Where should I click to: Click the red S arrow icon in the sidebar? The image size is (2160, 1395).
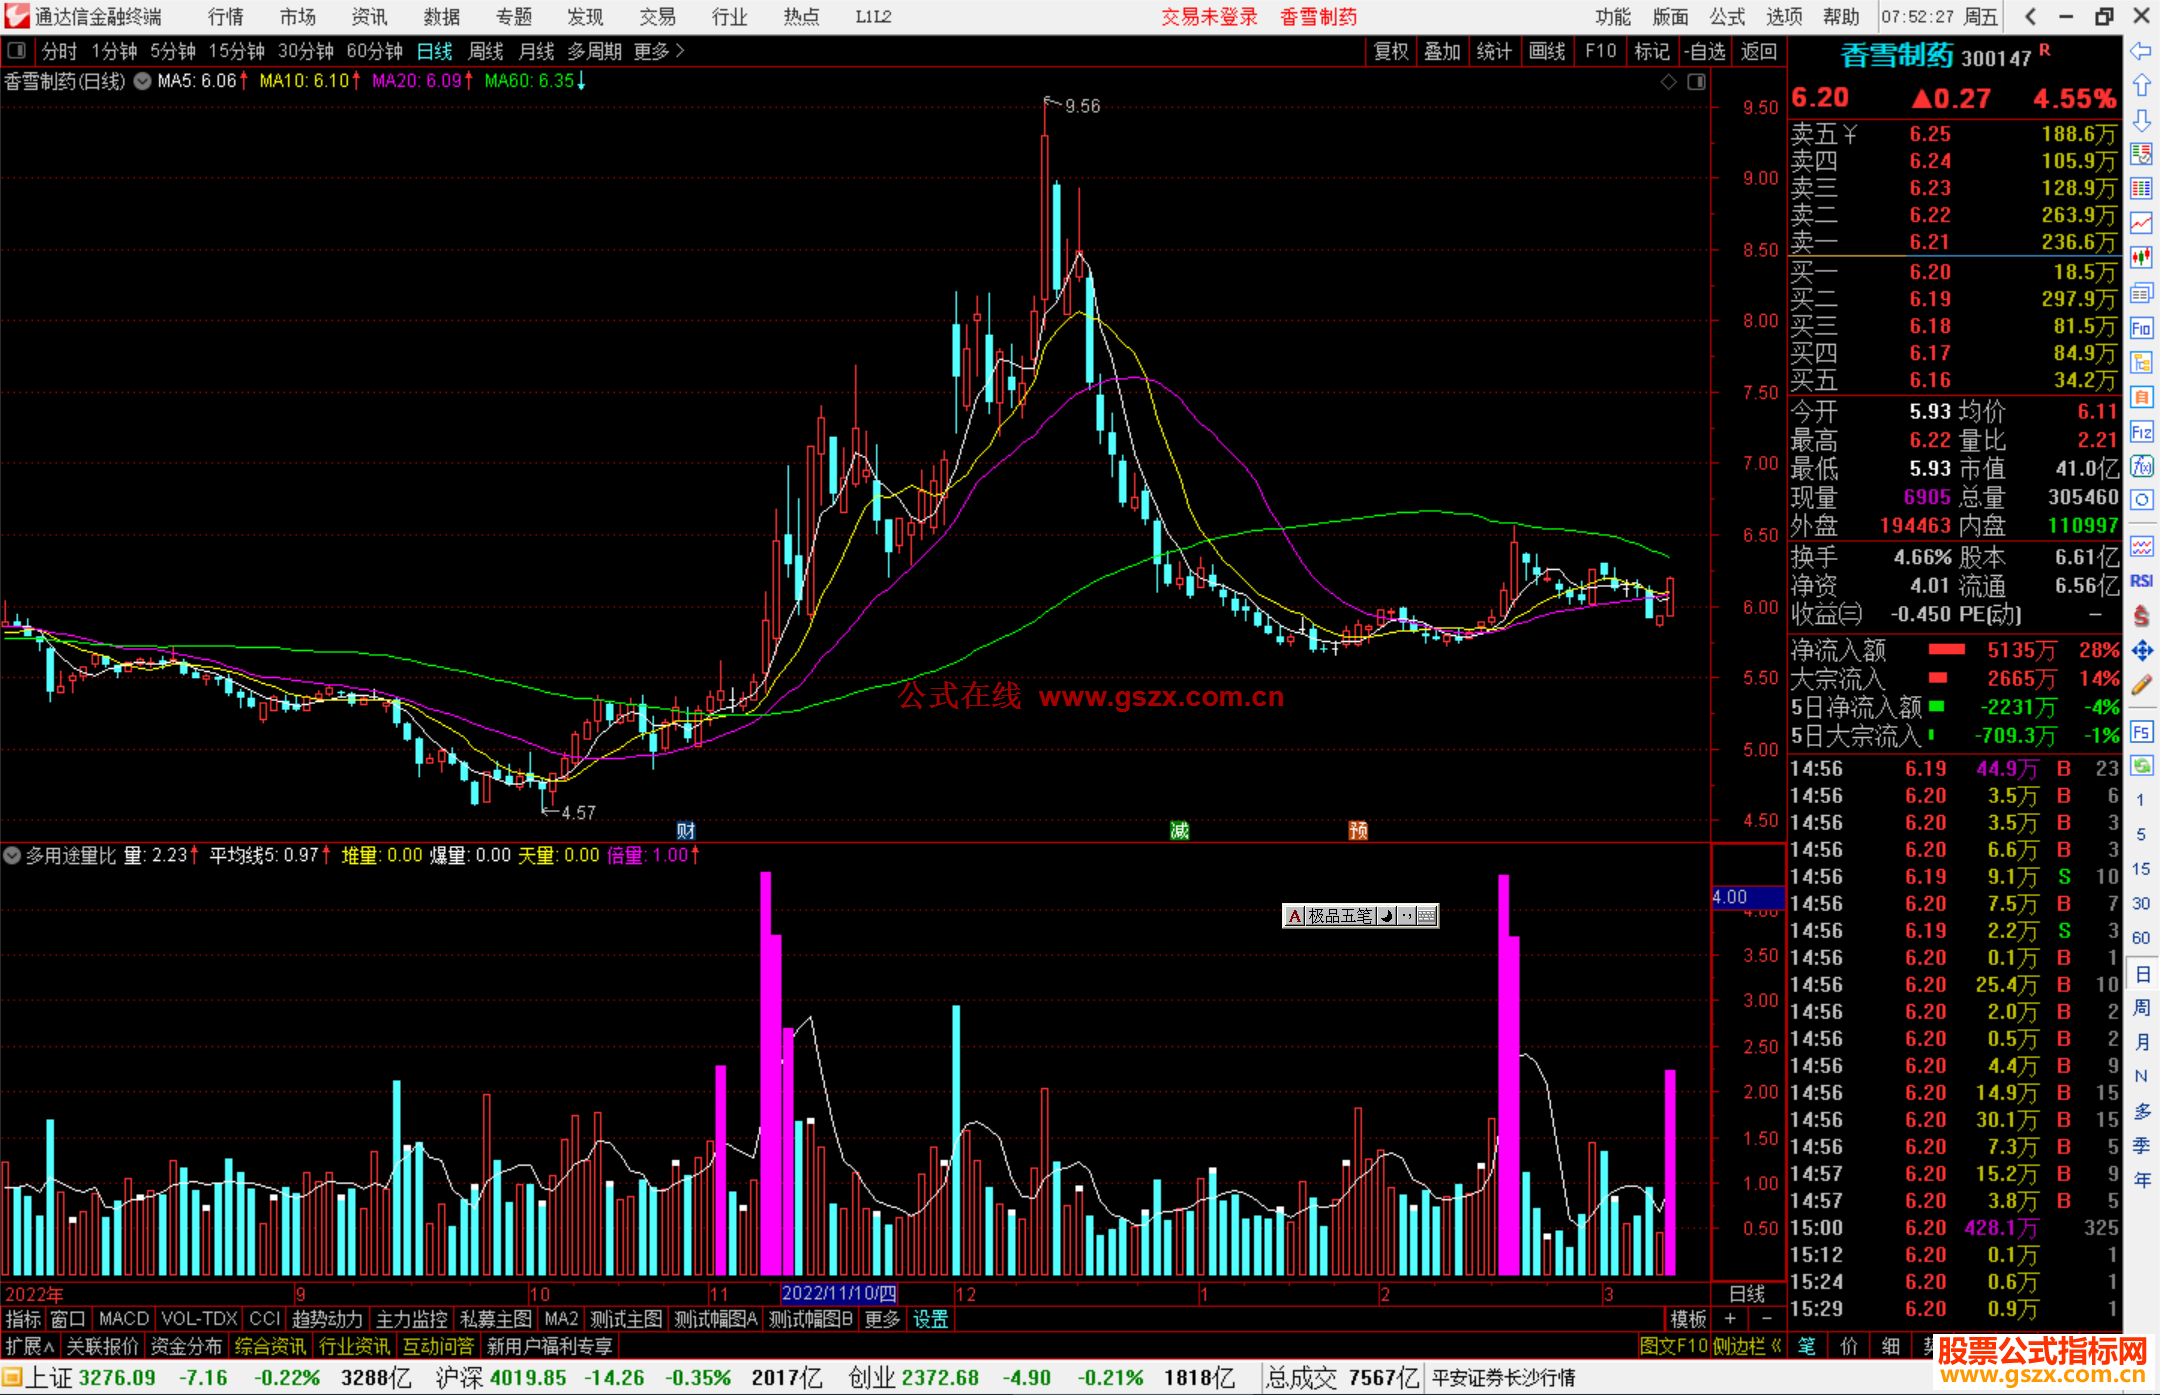point(2141,616)
